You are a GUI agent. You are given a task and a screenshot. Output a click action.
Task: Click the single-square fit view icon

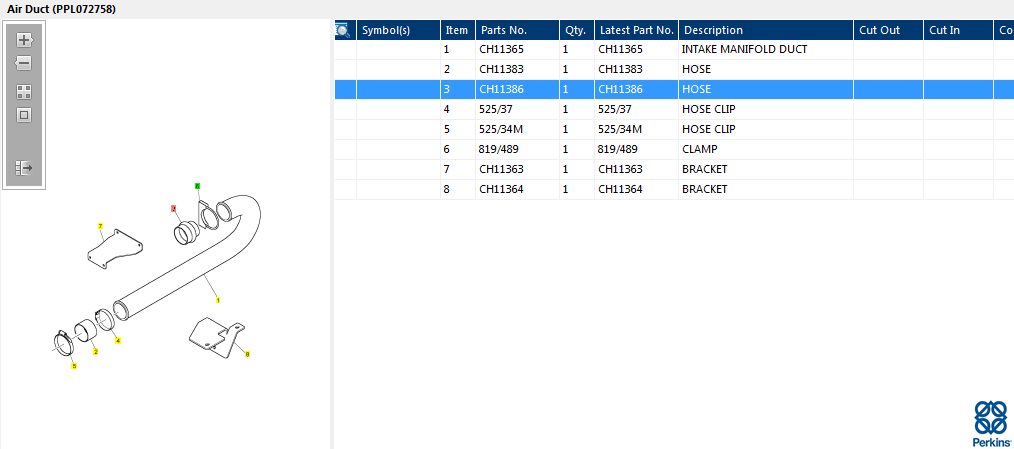[x=24, y=114]
